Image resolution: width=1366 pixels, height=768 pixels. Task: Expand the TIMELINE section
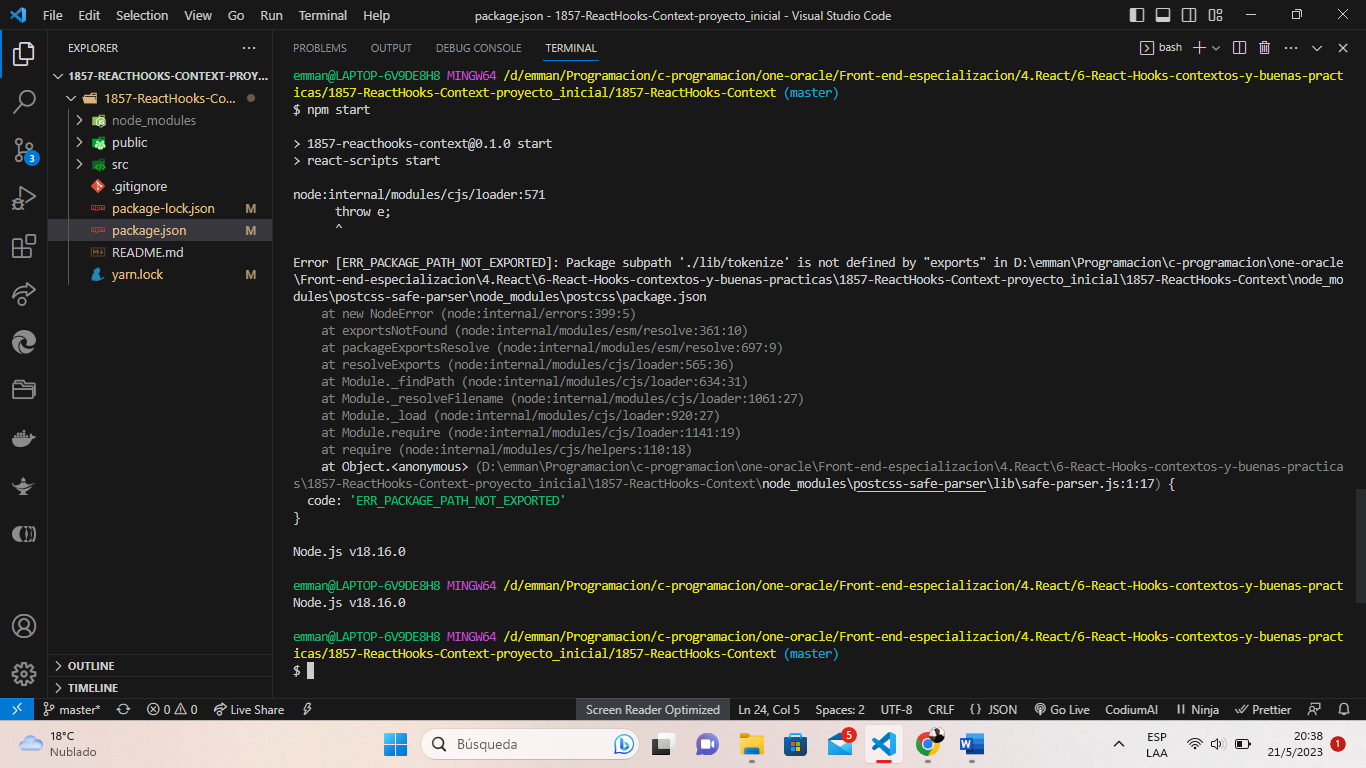pos(160,688)
